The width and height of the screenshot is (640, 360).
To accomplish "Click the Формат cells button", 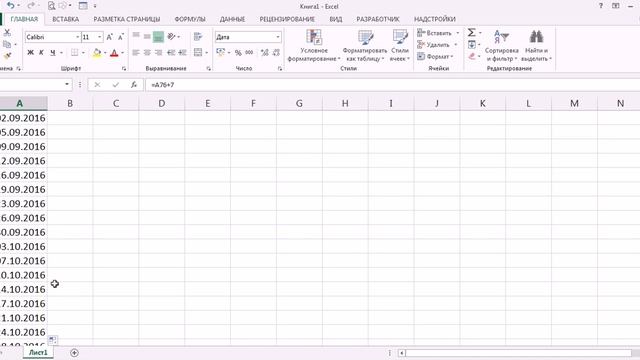I will point(436,56).
